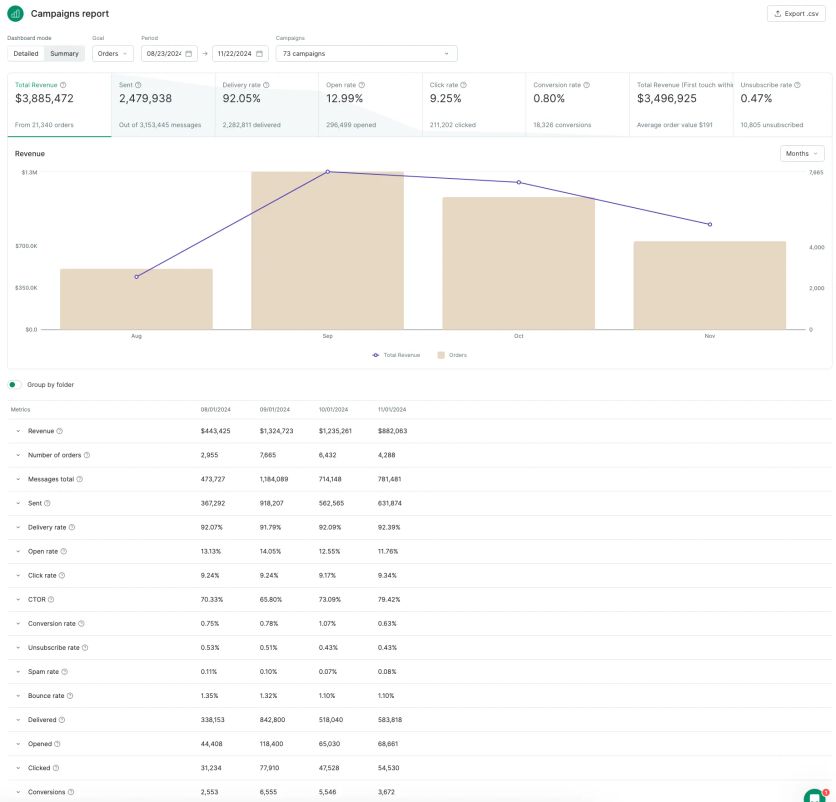This screenshot has width=836, height=802.
Task: Expand the Conversion rate table row
Action: point(18,623)
